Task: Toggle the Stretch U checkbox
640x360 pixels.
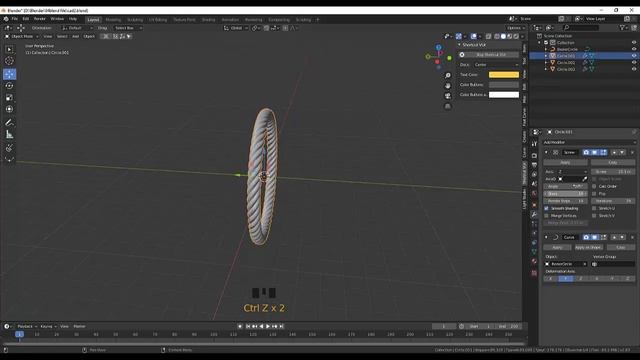Action: (x=594, y=208)
